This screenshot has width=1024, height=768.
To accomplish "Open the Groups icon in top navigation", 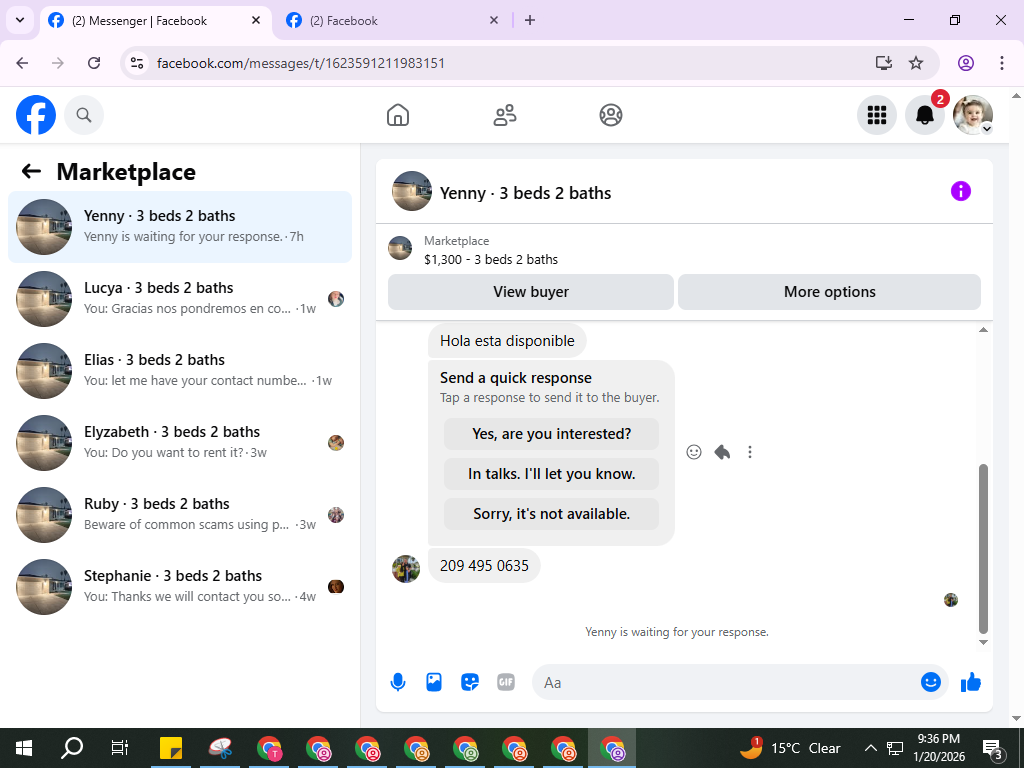I will pos(611,115).
